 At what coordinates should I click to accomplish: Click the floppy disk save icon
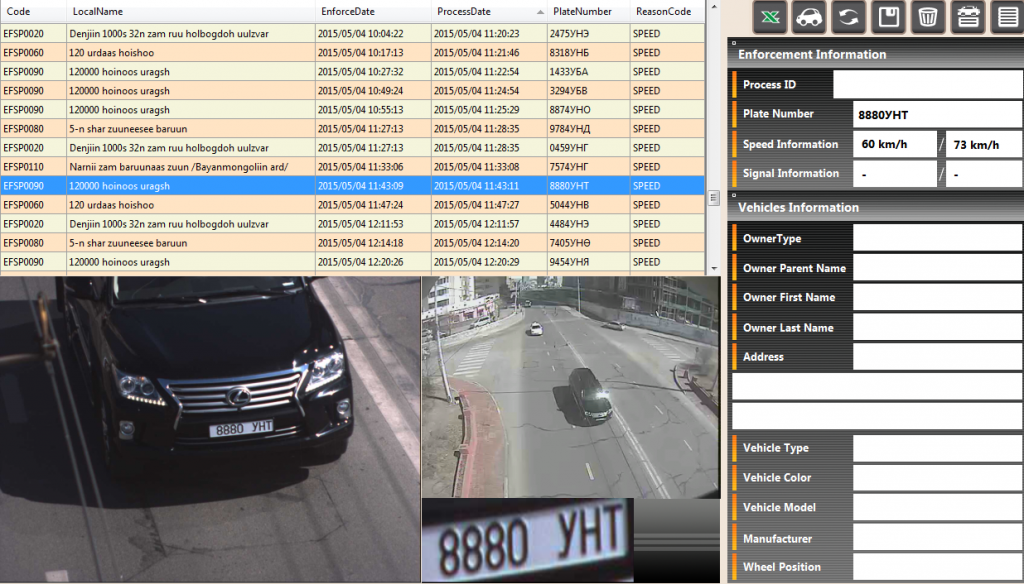click(888, 17)
